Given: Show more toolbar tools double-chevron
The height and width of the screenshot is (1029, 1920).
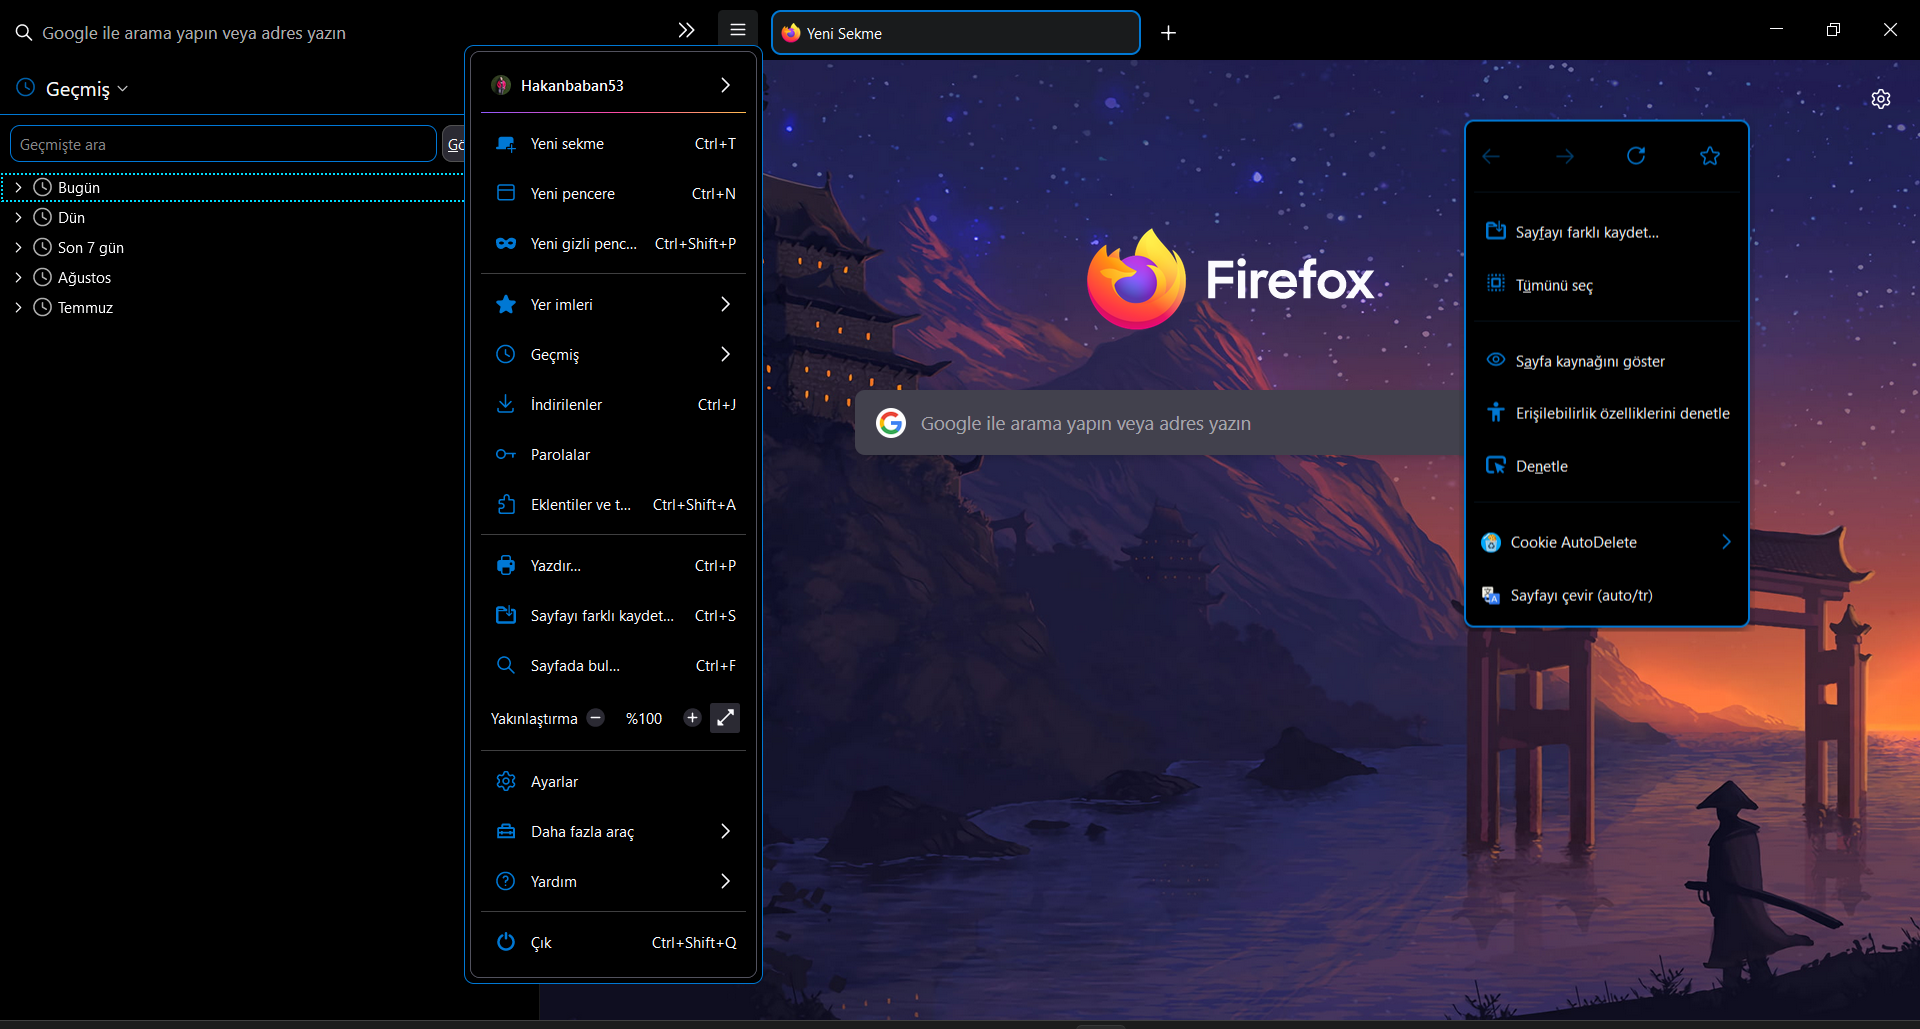Looking at the screenshot, I should (x=686, y=30).
